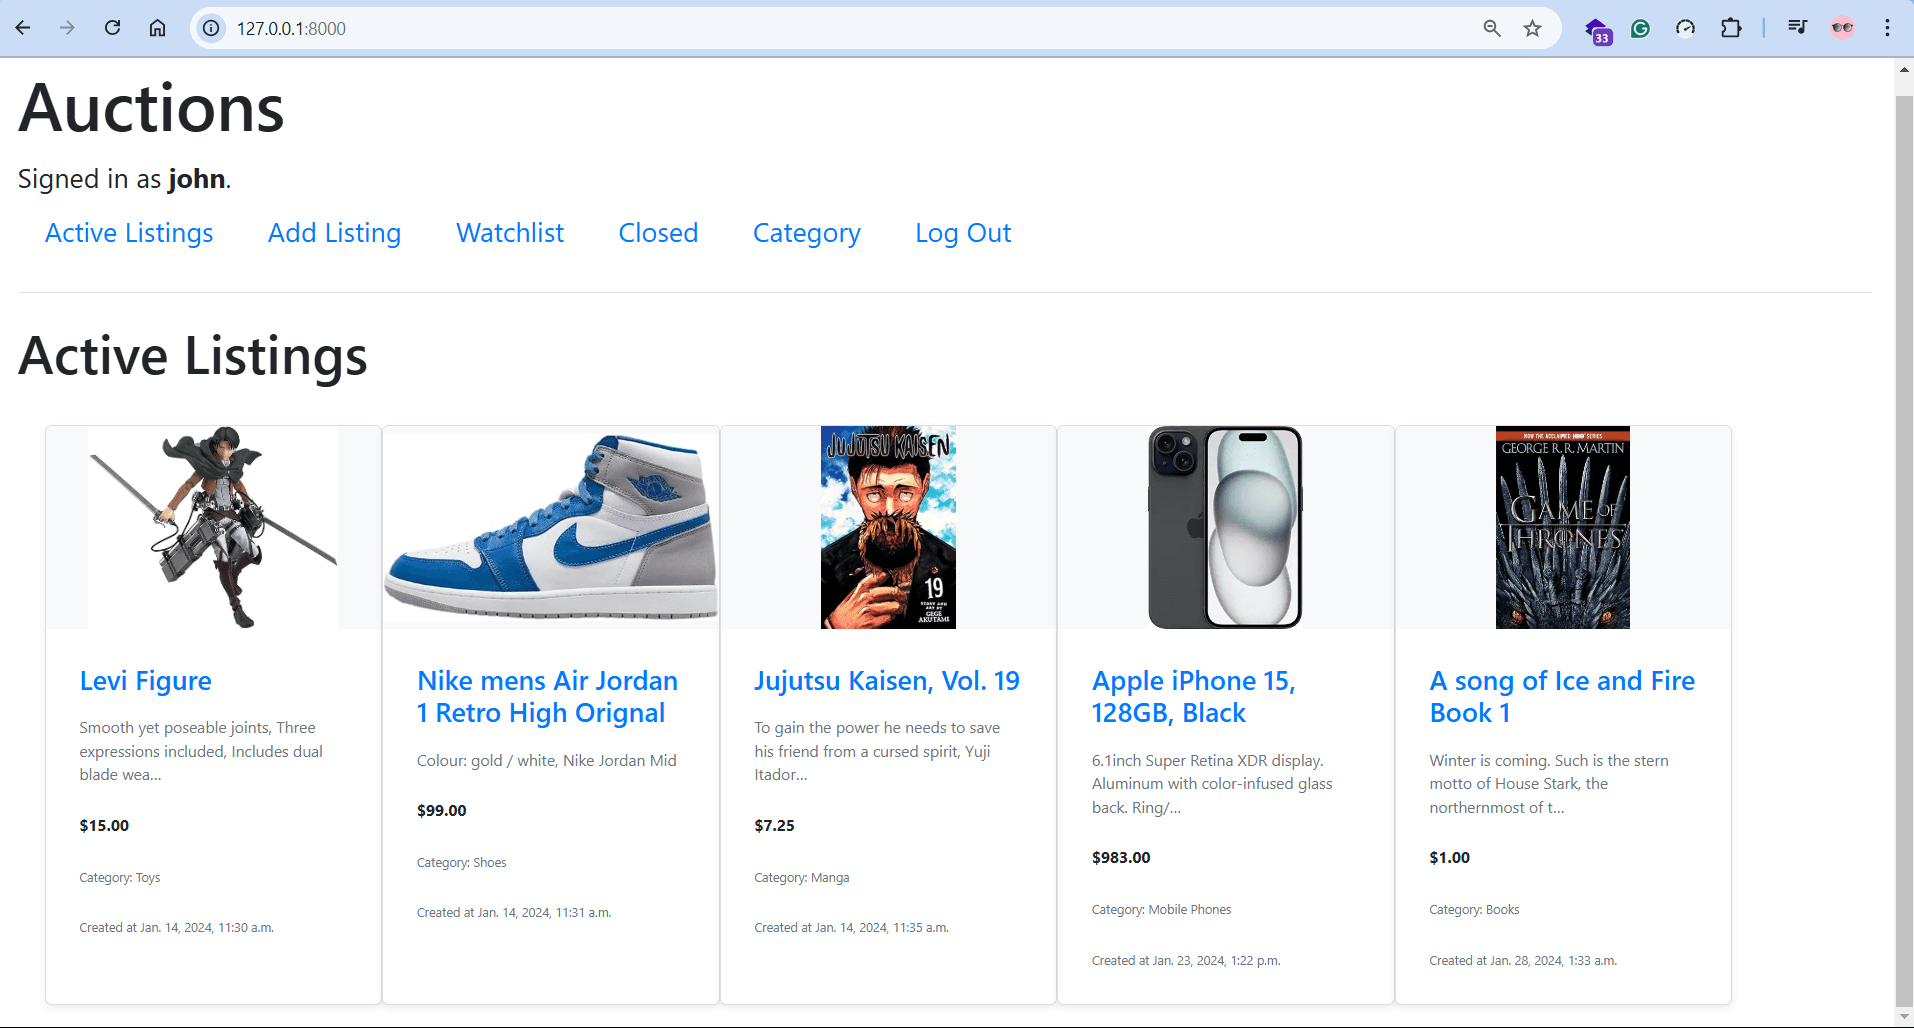
Task: Open Jujutsu Kaisen, Vol. 19 listing
Action: point(886,681)
